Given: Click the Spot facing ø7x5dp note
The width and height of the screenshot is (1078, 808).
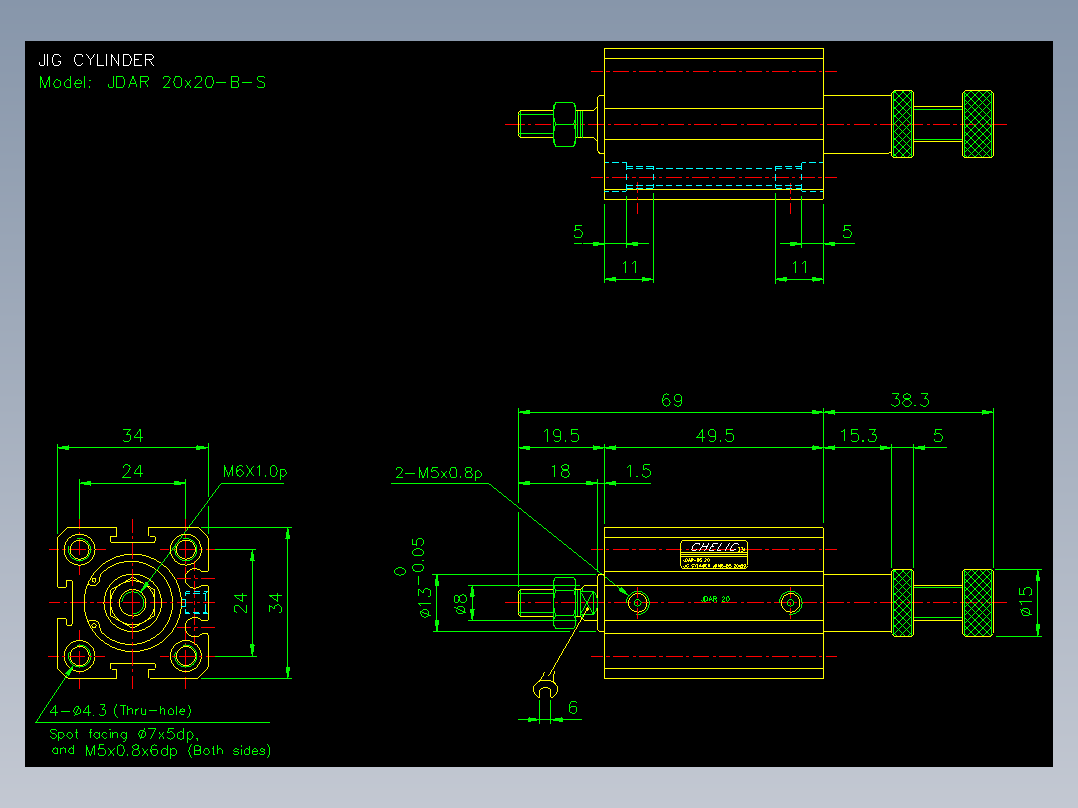Looking at the screenshot, I should tap(124, 734).
